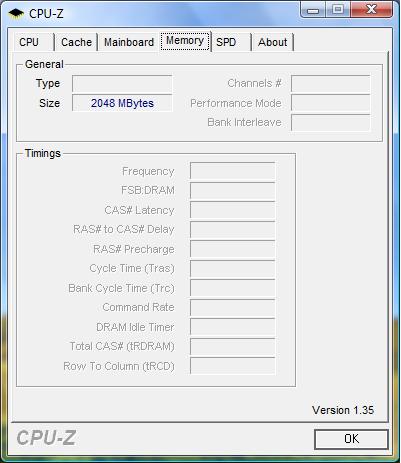Click the RAS# to CAS# Delay field

[233, 230]
